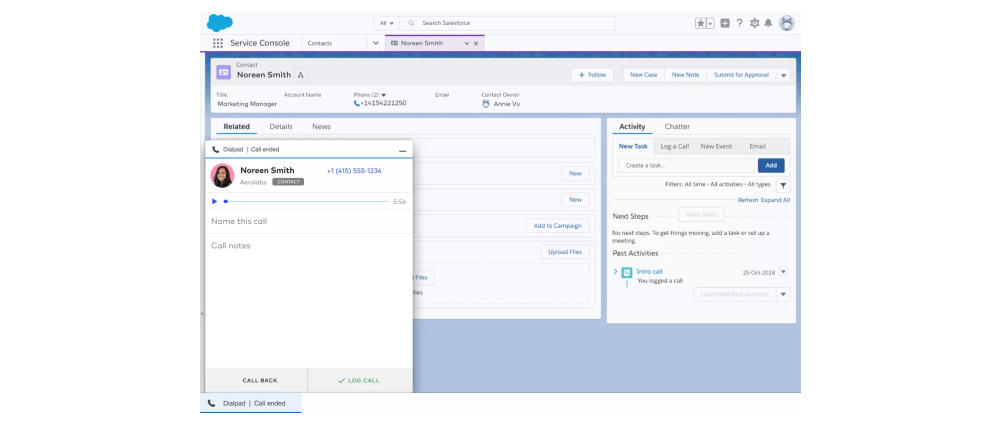Click Noreen Smith's photo in Dialpad

[222, 176]
